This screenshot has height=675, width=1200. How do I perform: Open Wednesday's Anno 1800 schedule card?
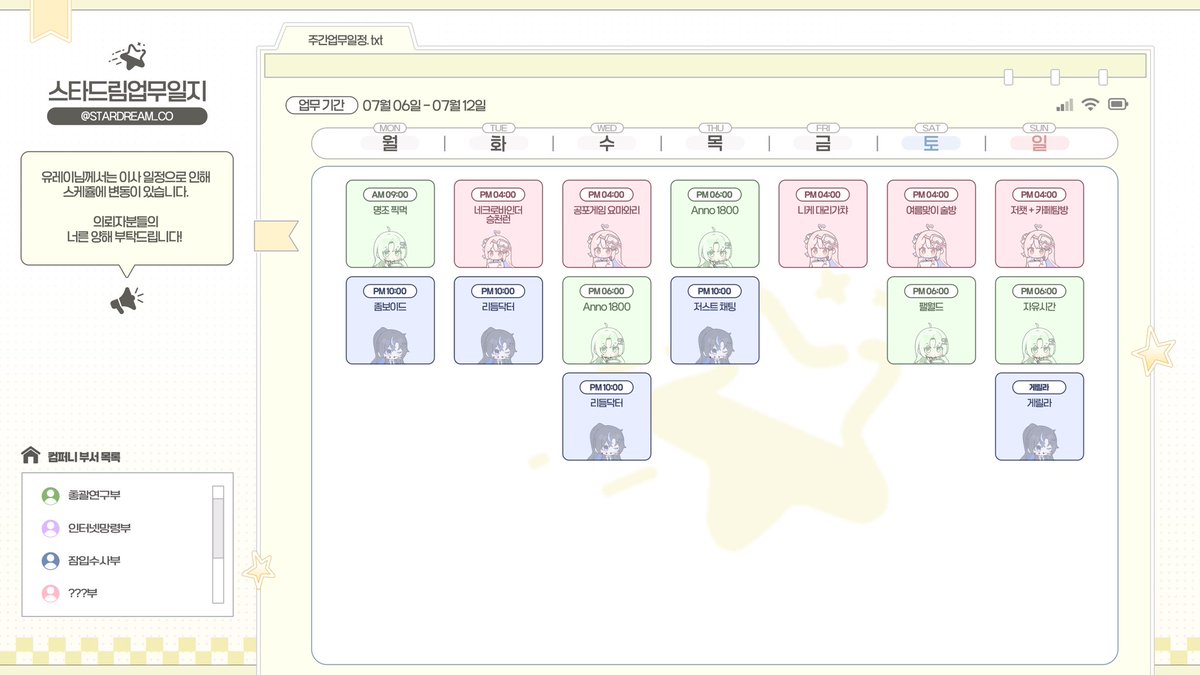(x=606, y=320)
